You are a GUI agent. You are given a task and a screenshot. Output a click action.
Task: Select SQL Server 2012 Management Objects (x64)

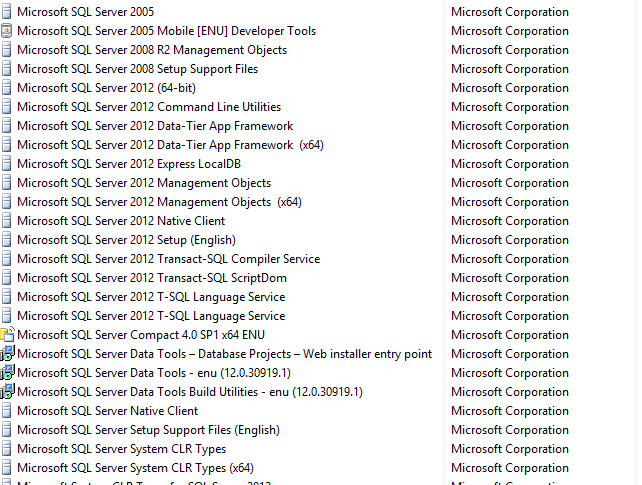coord(159,202)
